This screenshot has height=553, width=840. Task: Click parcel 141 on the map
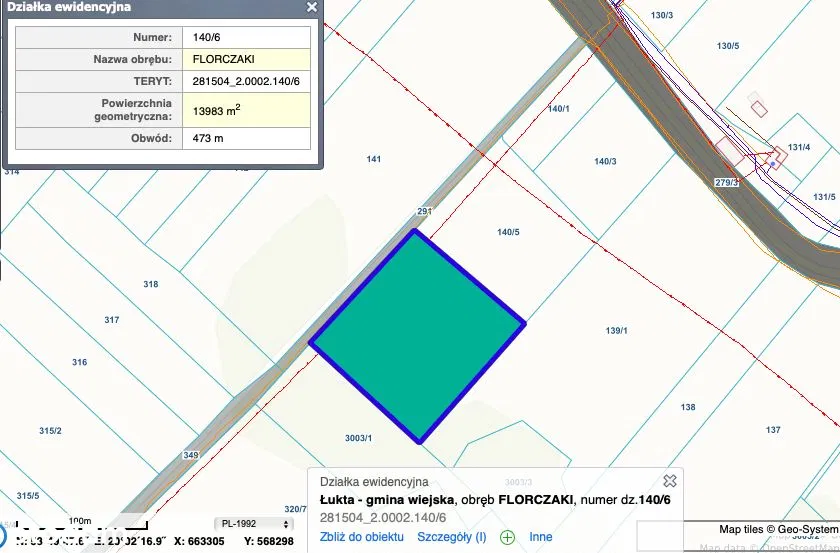374,159
